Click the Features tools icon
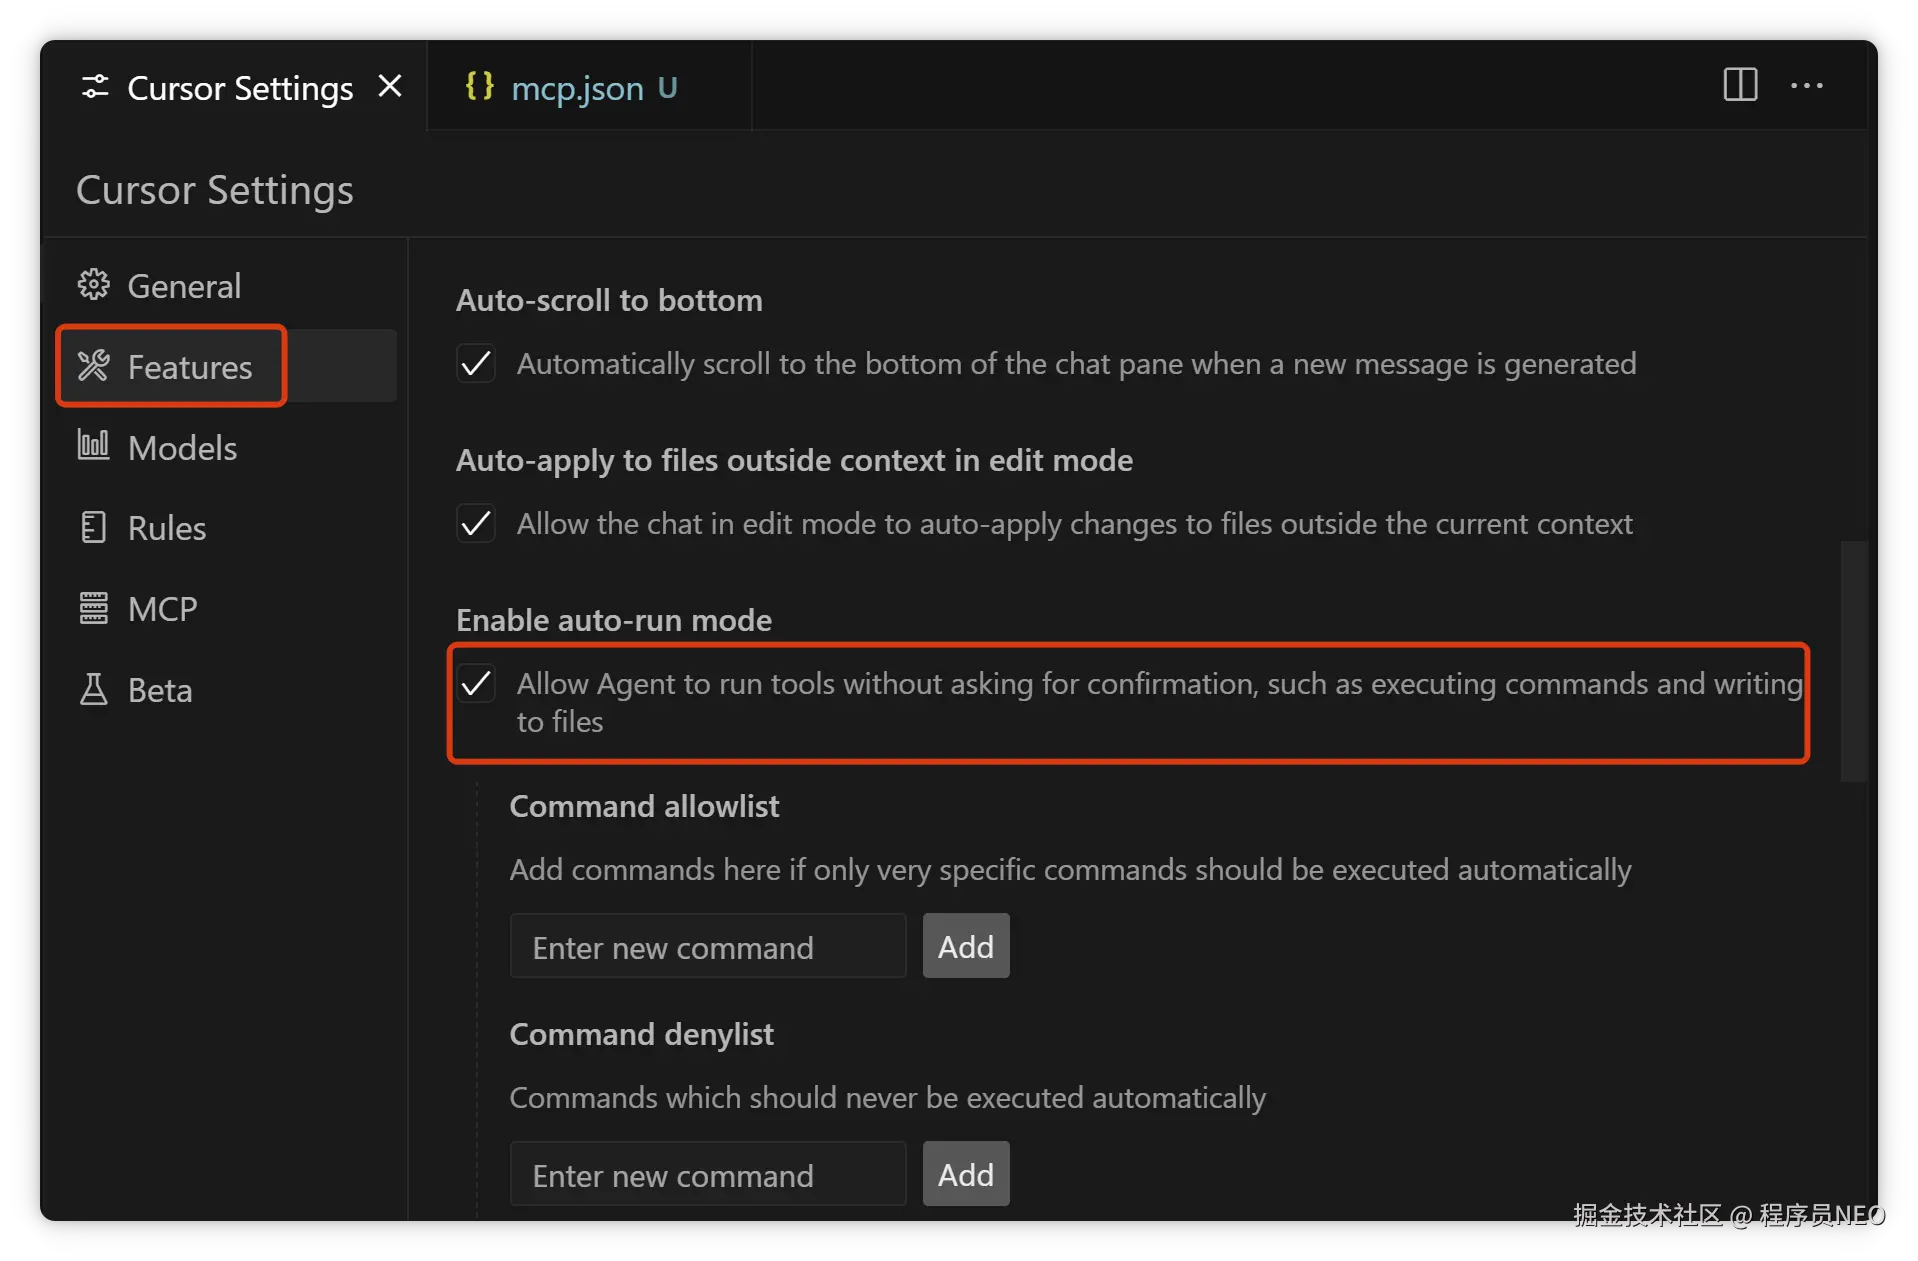 [94, 366]
